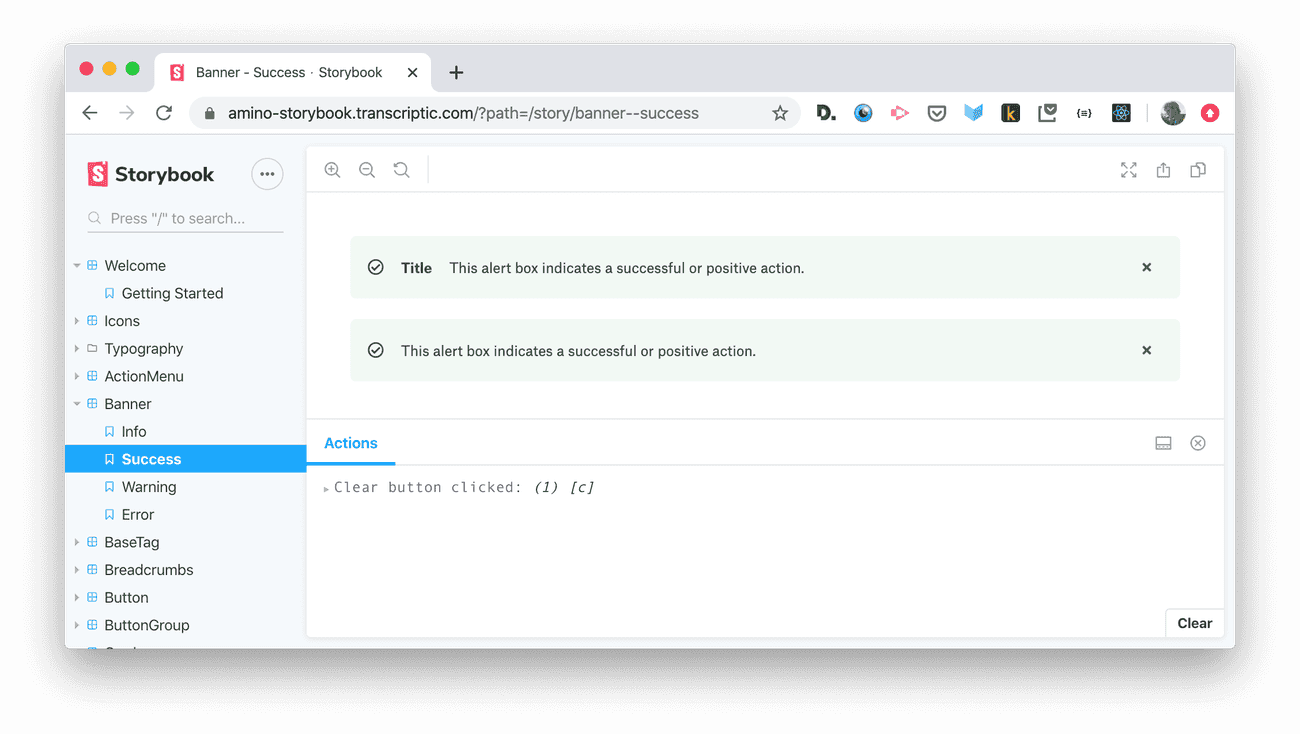Click the zoom in magnifier icon
The height and width of the screenshot is (734, 1300).
333,170
